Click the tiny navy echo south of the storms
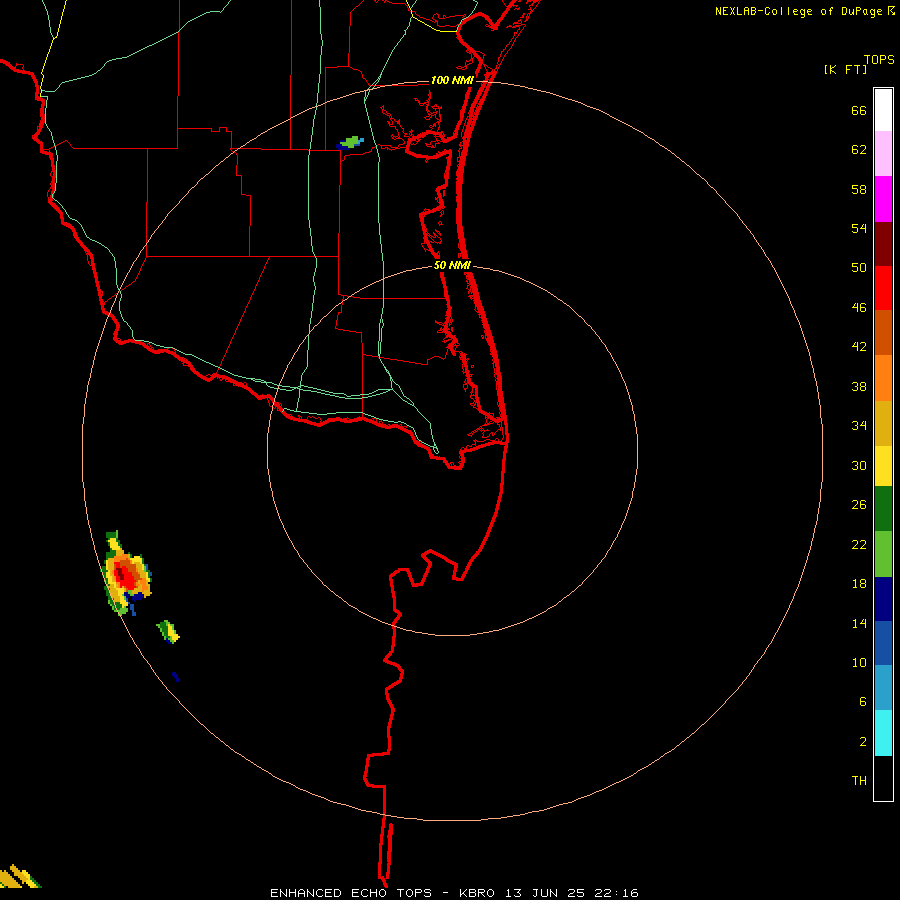Image resolution: width=900 pixels, height=900 pixels. [x=176, y=677]
